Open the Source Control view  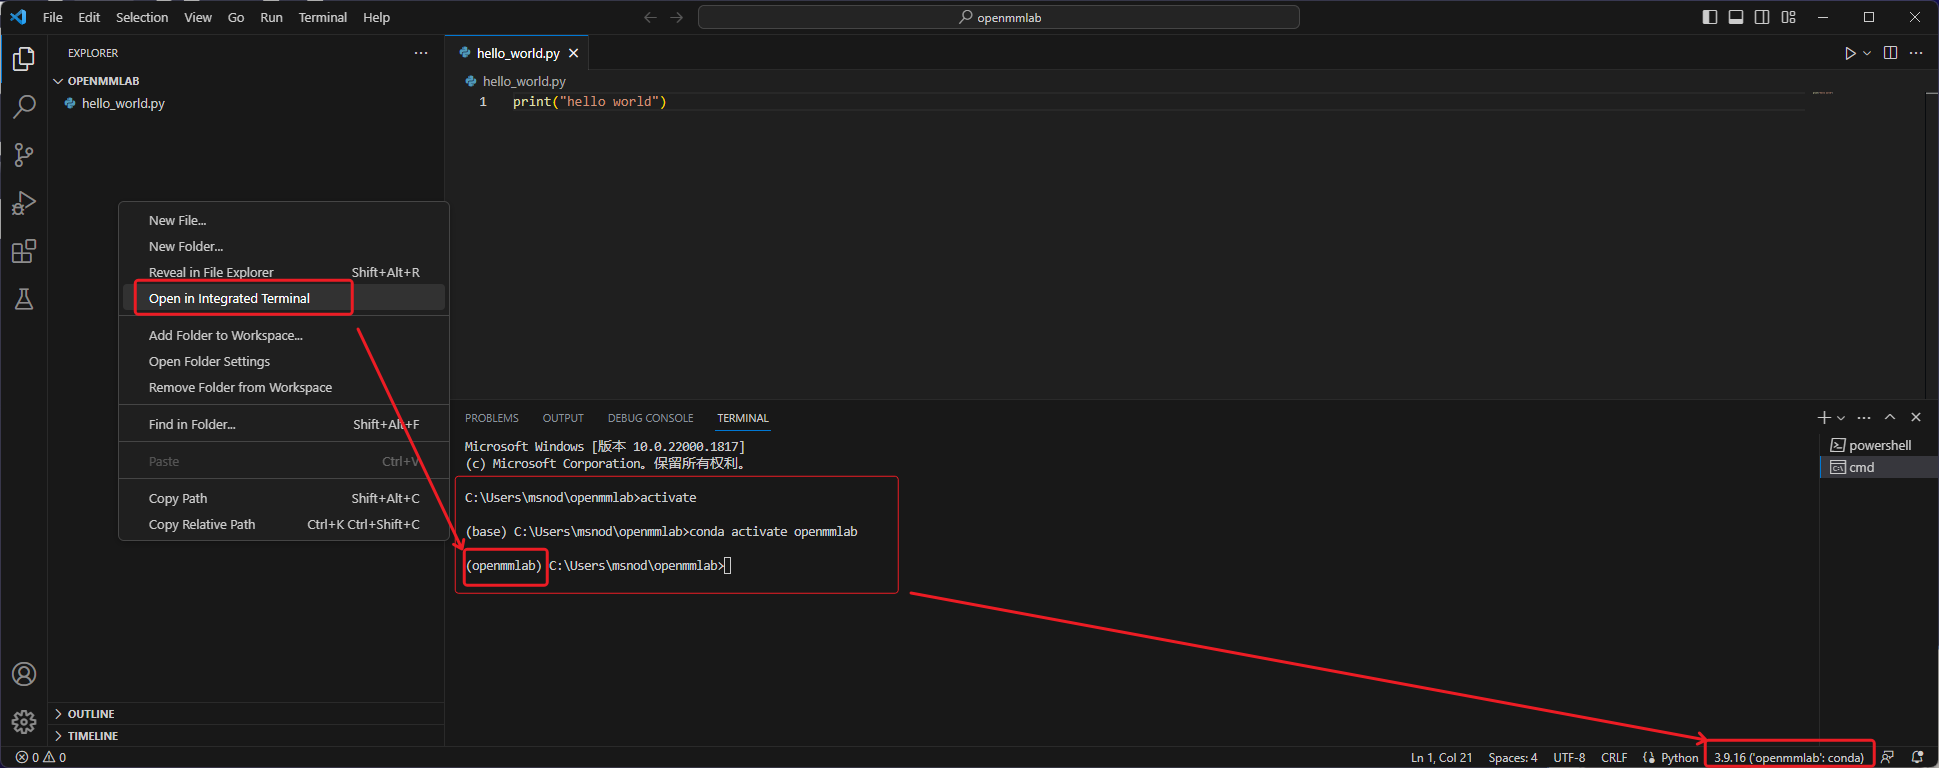click(x=24, y=155)
